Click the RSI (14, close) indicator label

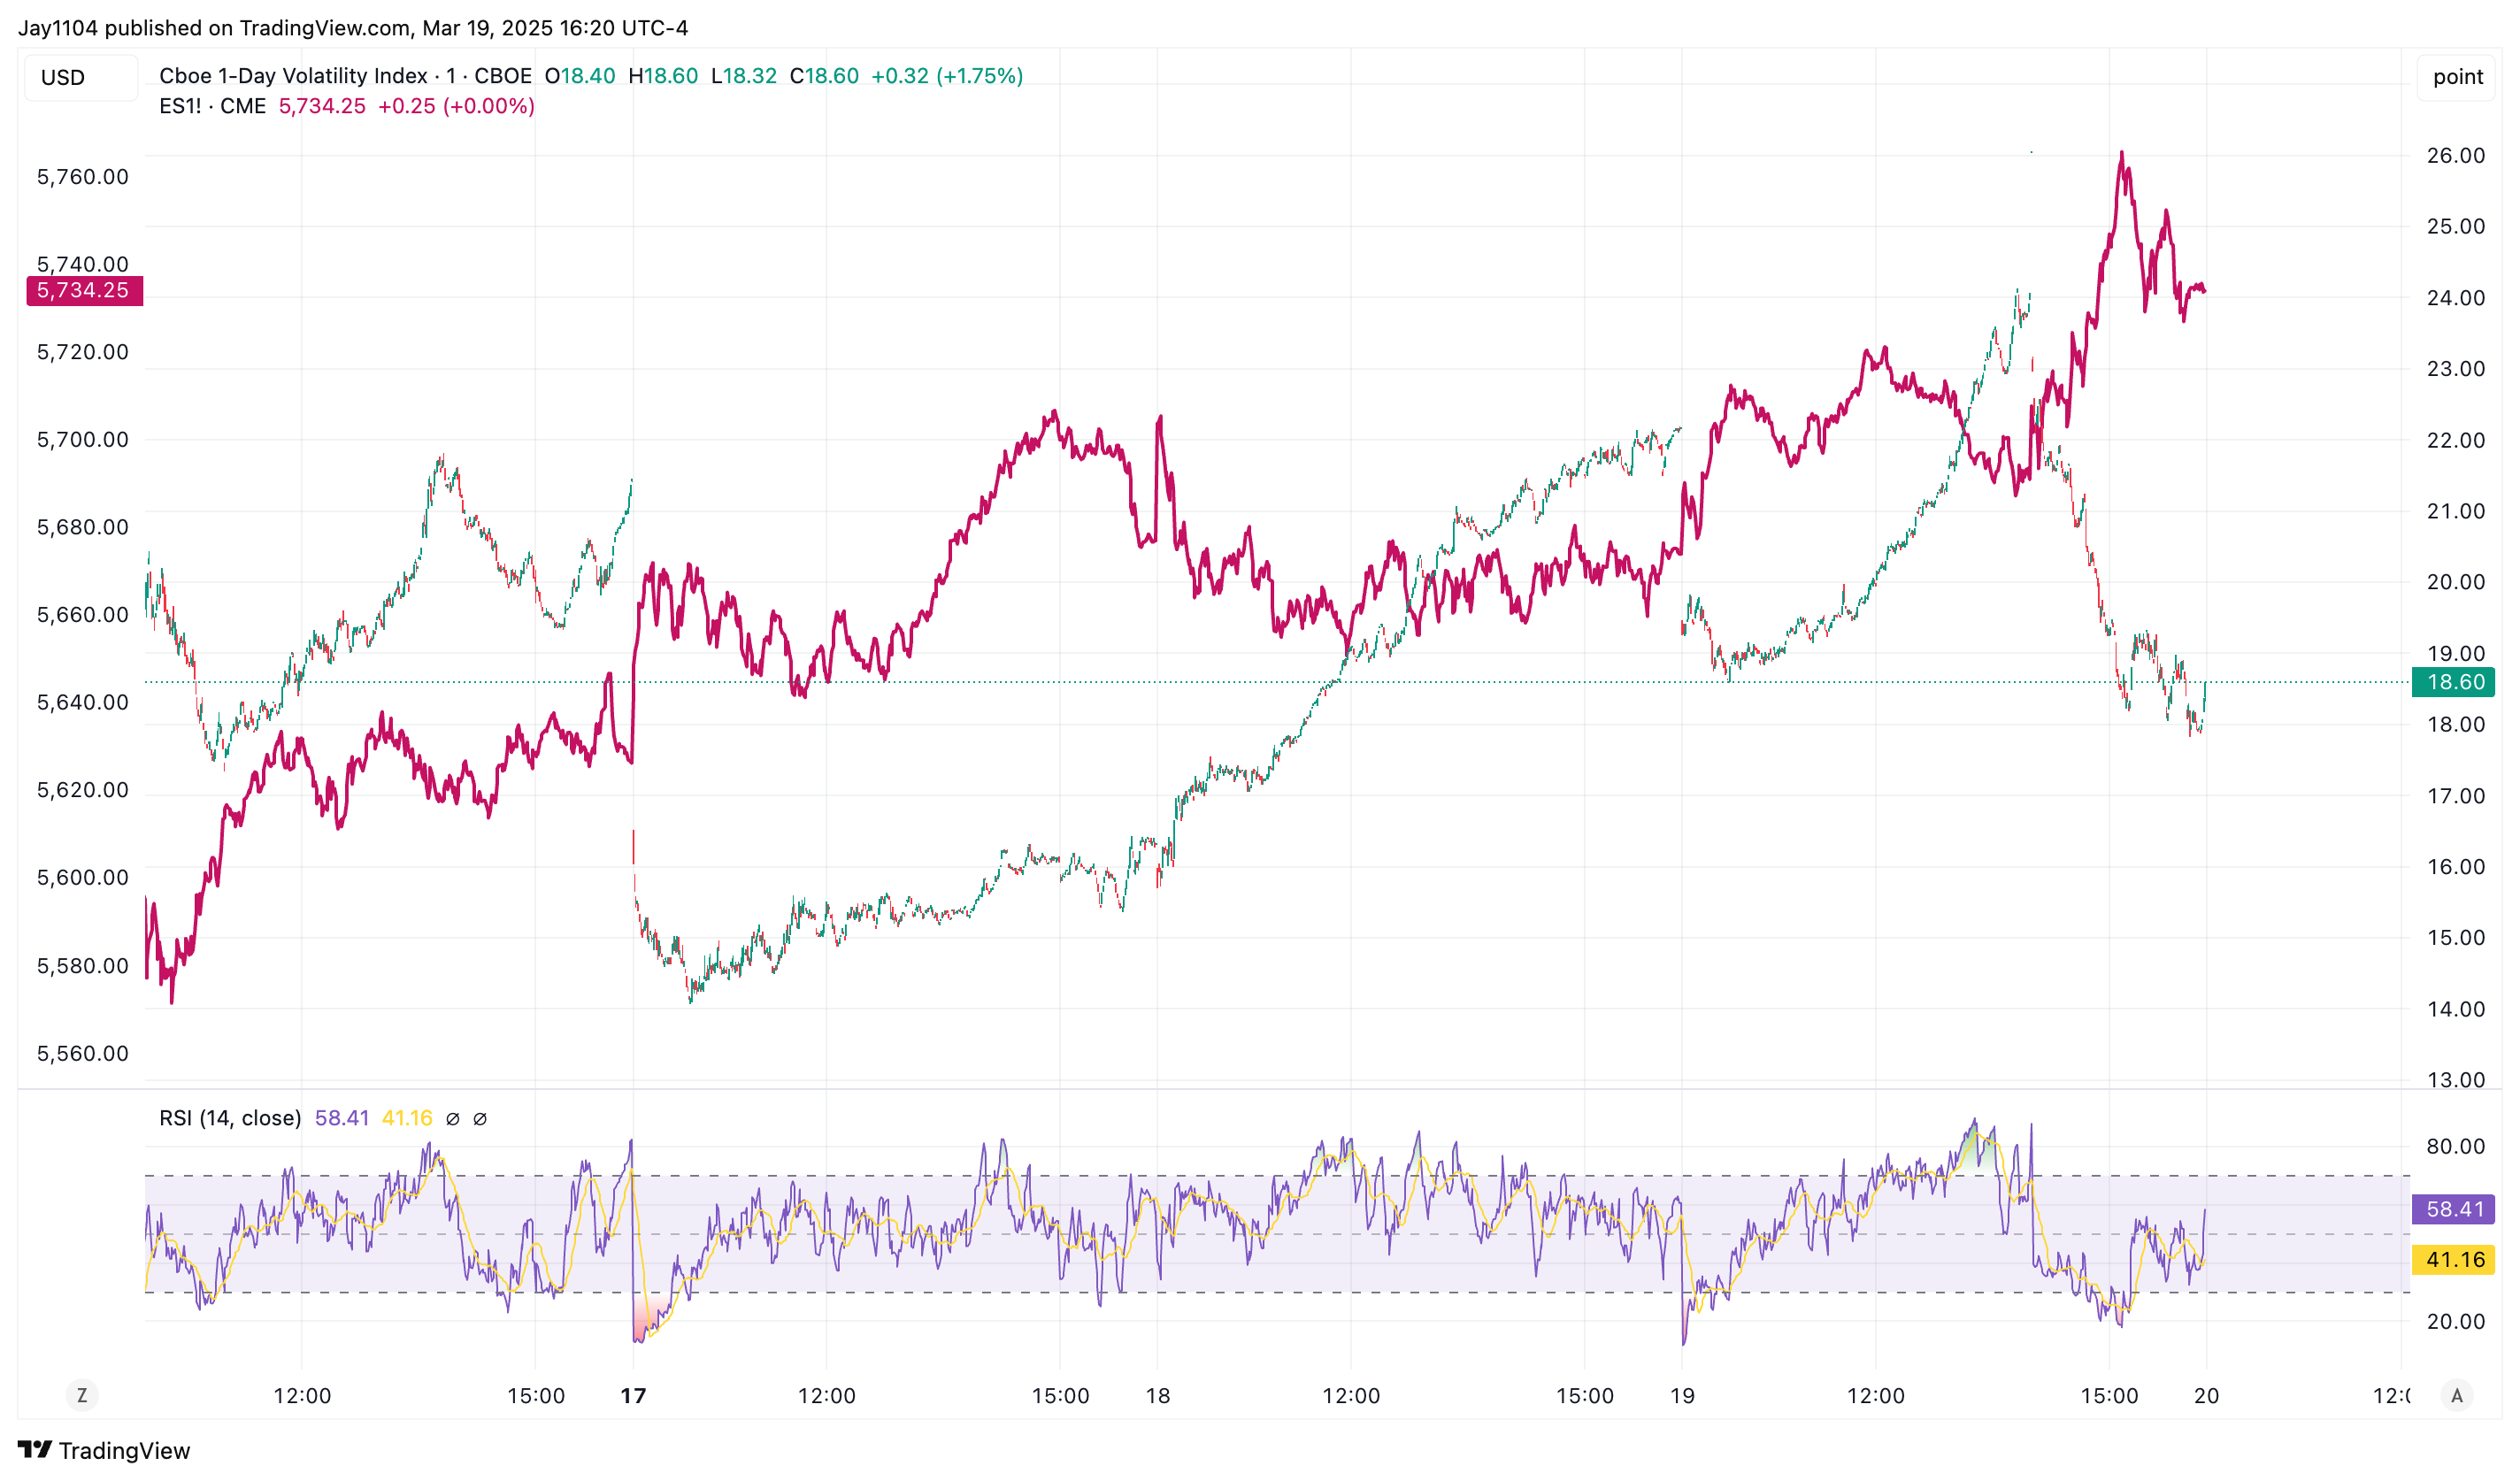[230, 1118]
